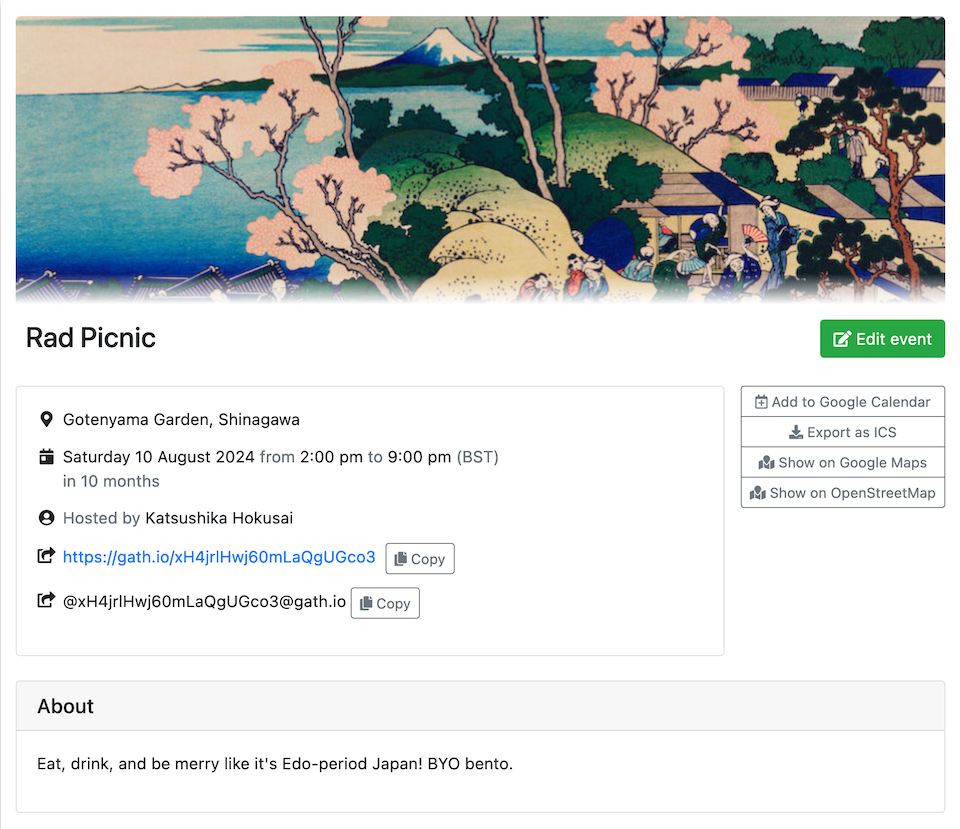The width and height of the screenshot is (960, 829).
Task: Click the share icon next to the gath.io link
Action: (x=46, y=557)
